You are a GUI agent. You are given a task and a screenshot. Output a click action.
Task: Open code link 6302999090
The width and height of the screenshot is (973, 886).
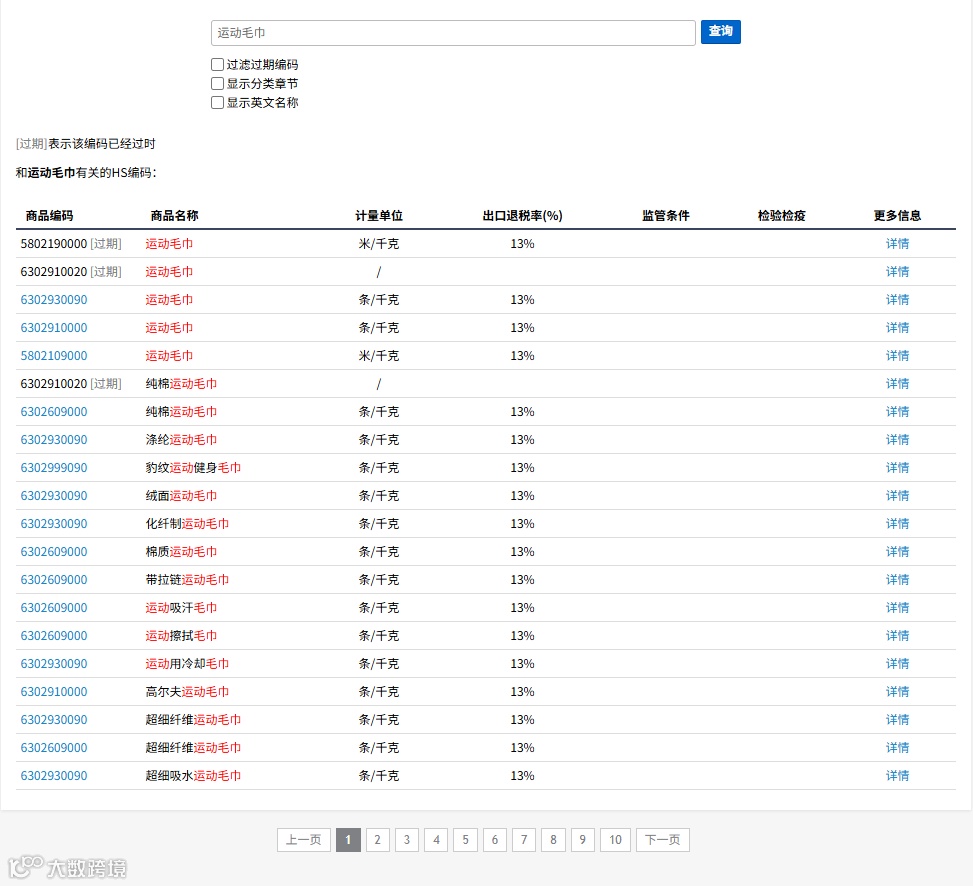(54, 468)
